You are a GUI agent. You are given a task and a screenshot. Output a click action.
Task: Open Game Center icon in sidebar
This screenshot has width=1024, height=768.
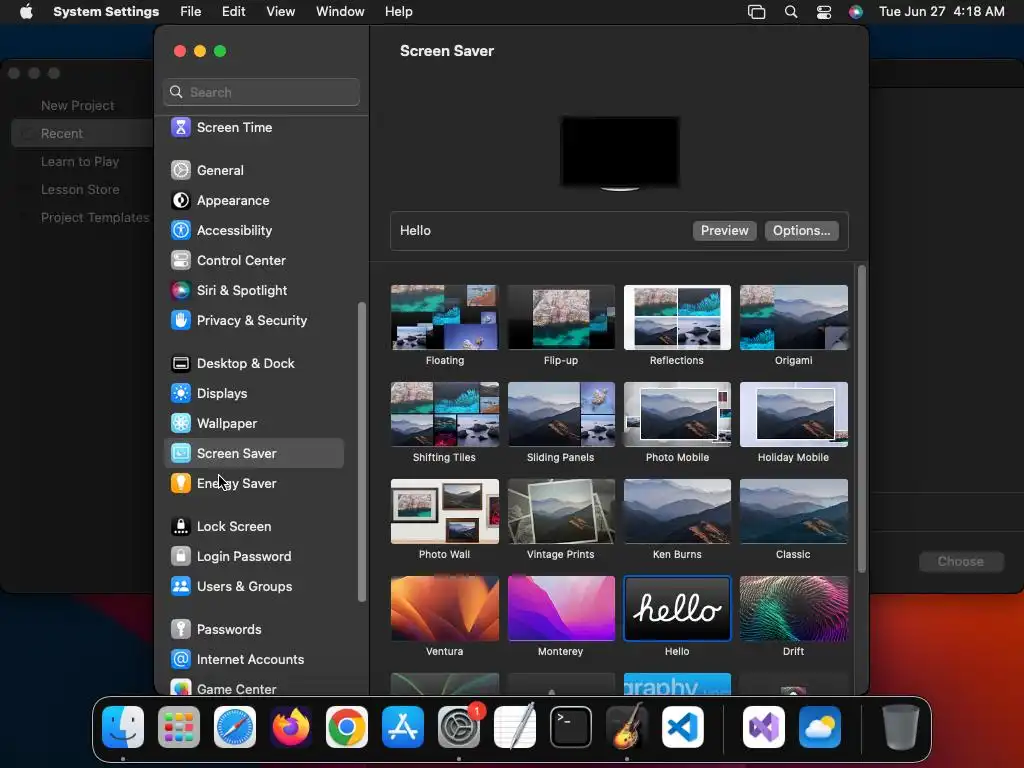181,688
